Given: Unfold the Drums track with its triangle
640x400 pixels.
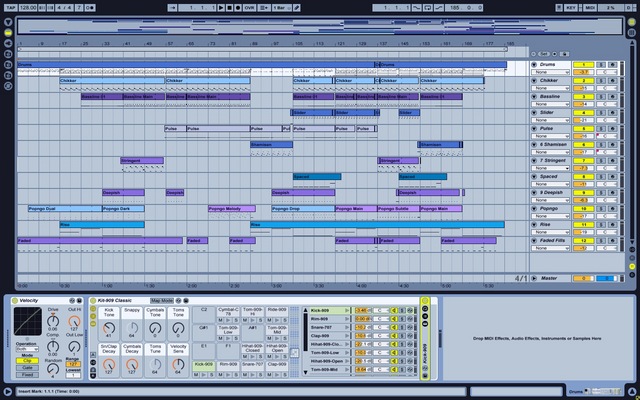Looking at the screenshot, I should pyautogui.click(x=534, y=64).
